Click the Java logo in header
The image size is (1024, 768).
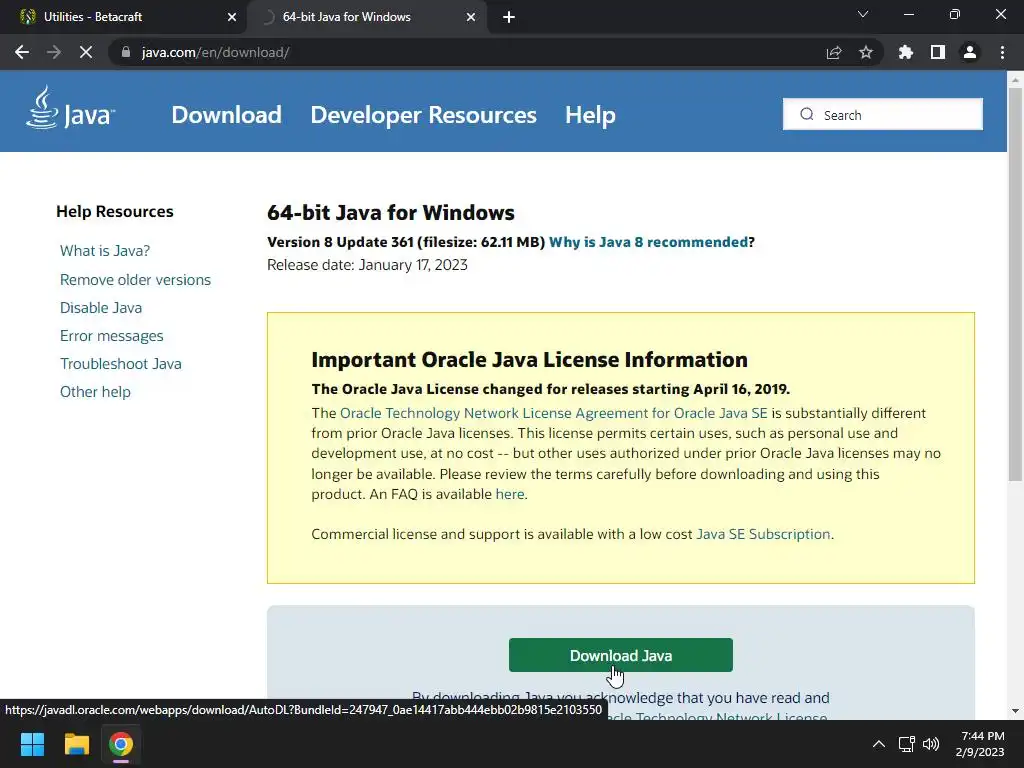click(x=70, y=108)
